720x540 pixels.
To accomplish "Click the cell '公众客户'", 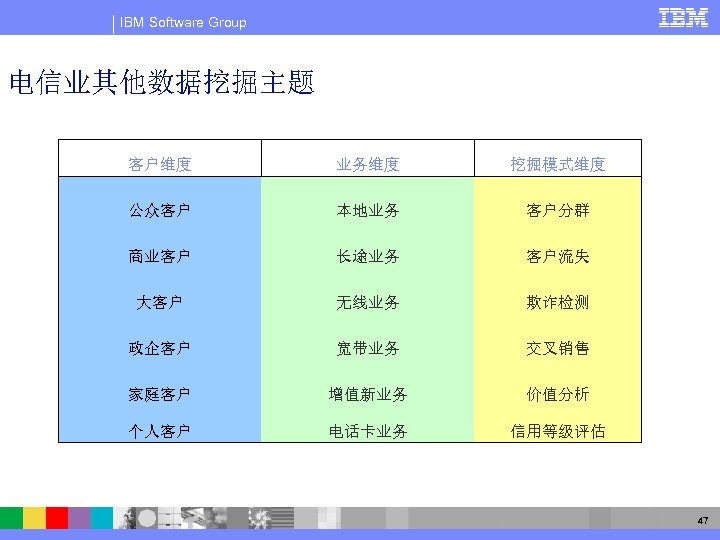I will (160, 211).
